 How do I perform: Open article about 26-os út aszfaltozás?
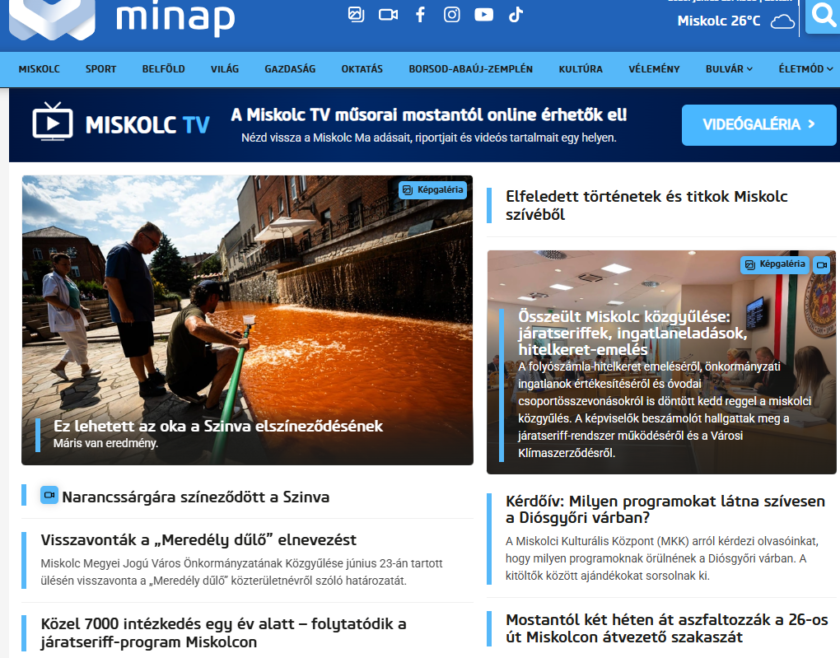667,628
